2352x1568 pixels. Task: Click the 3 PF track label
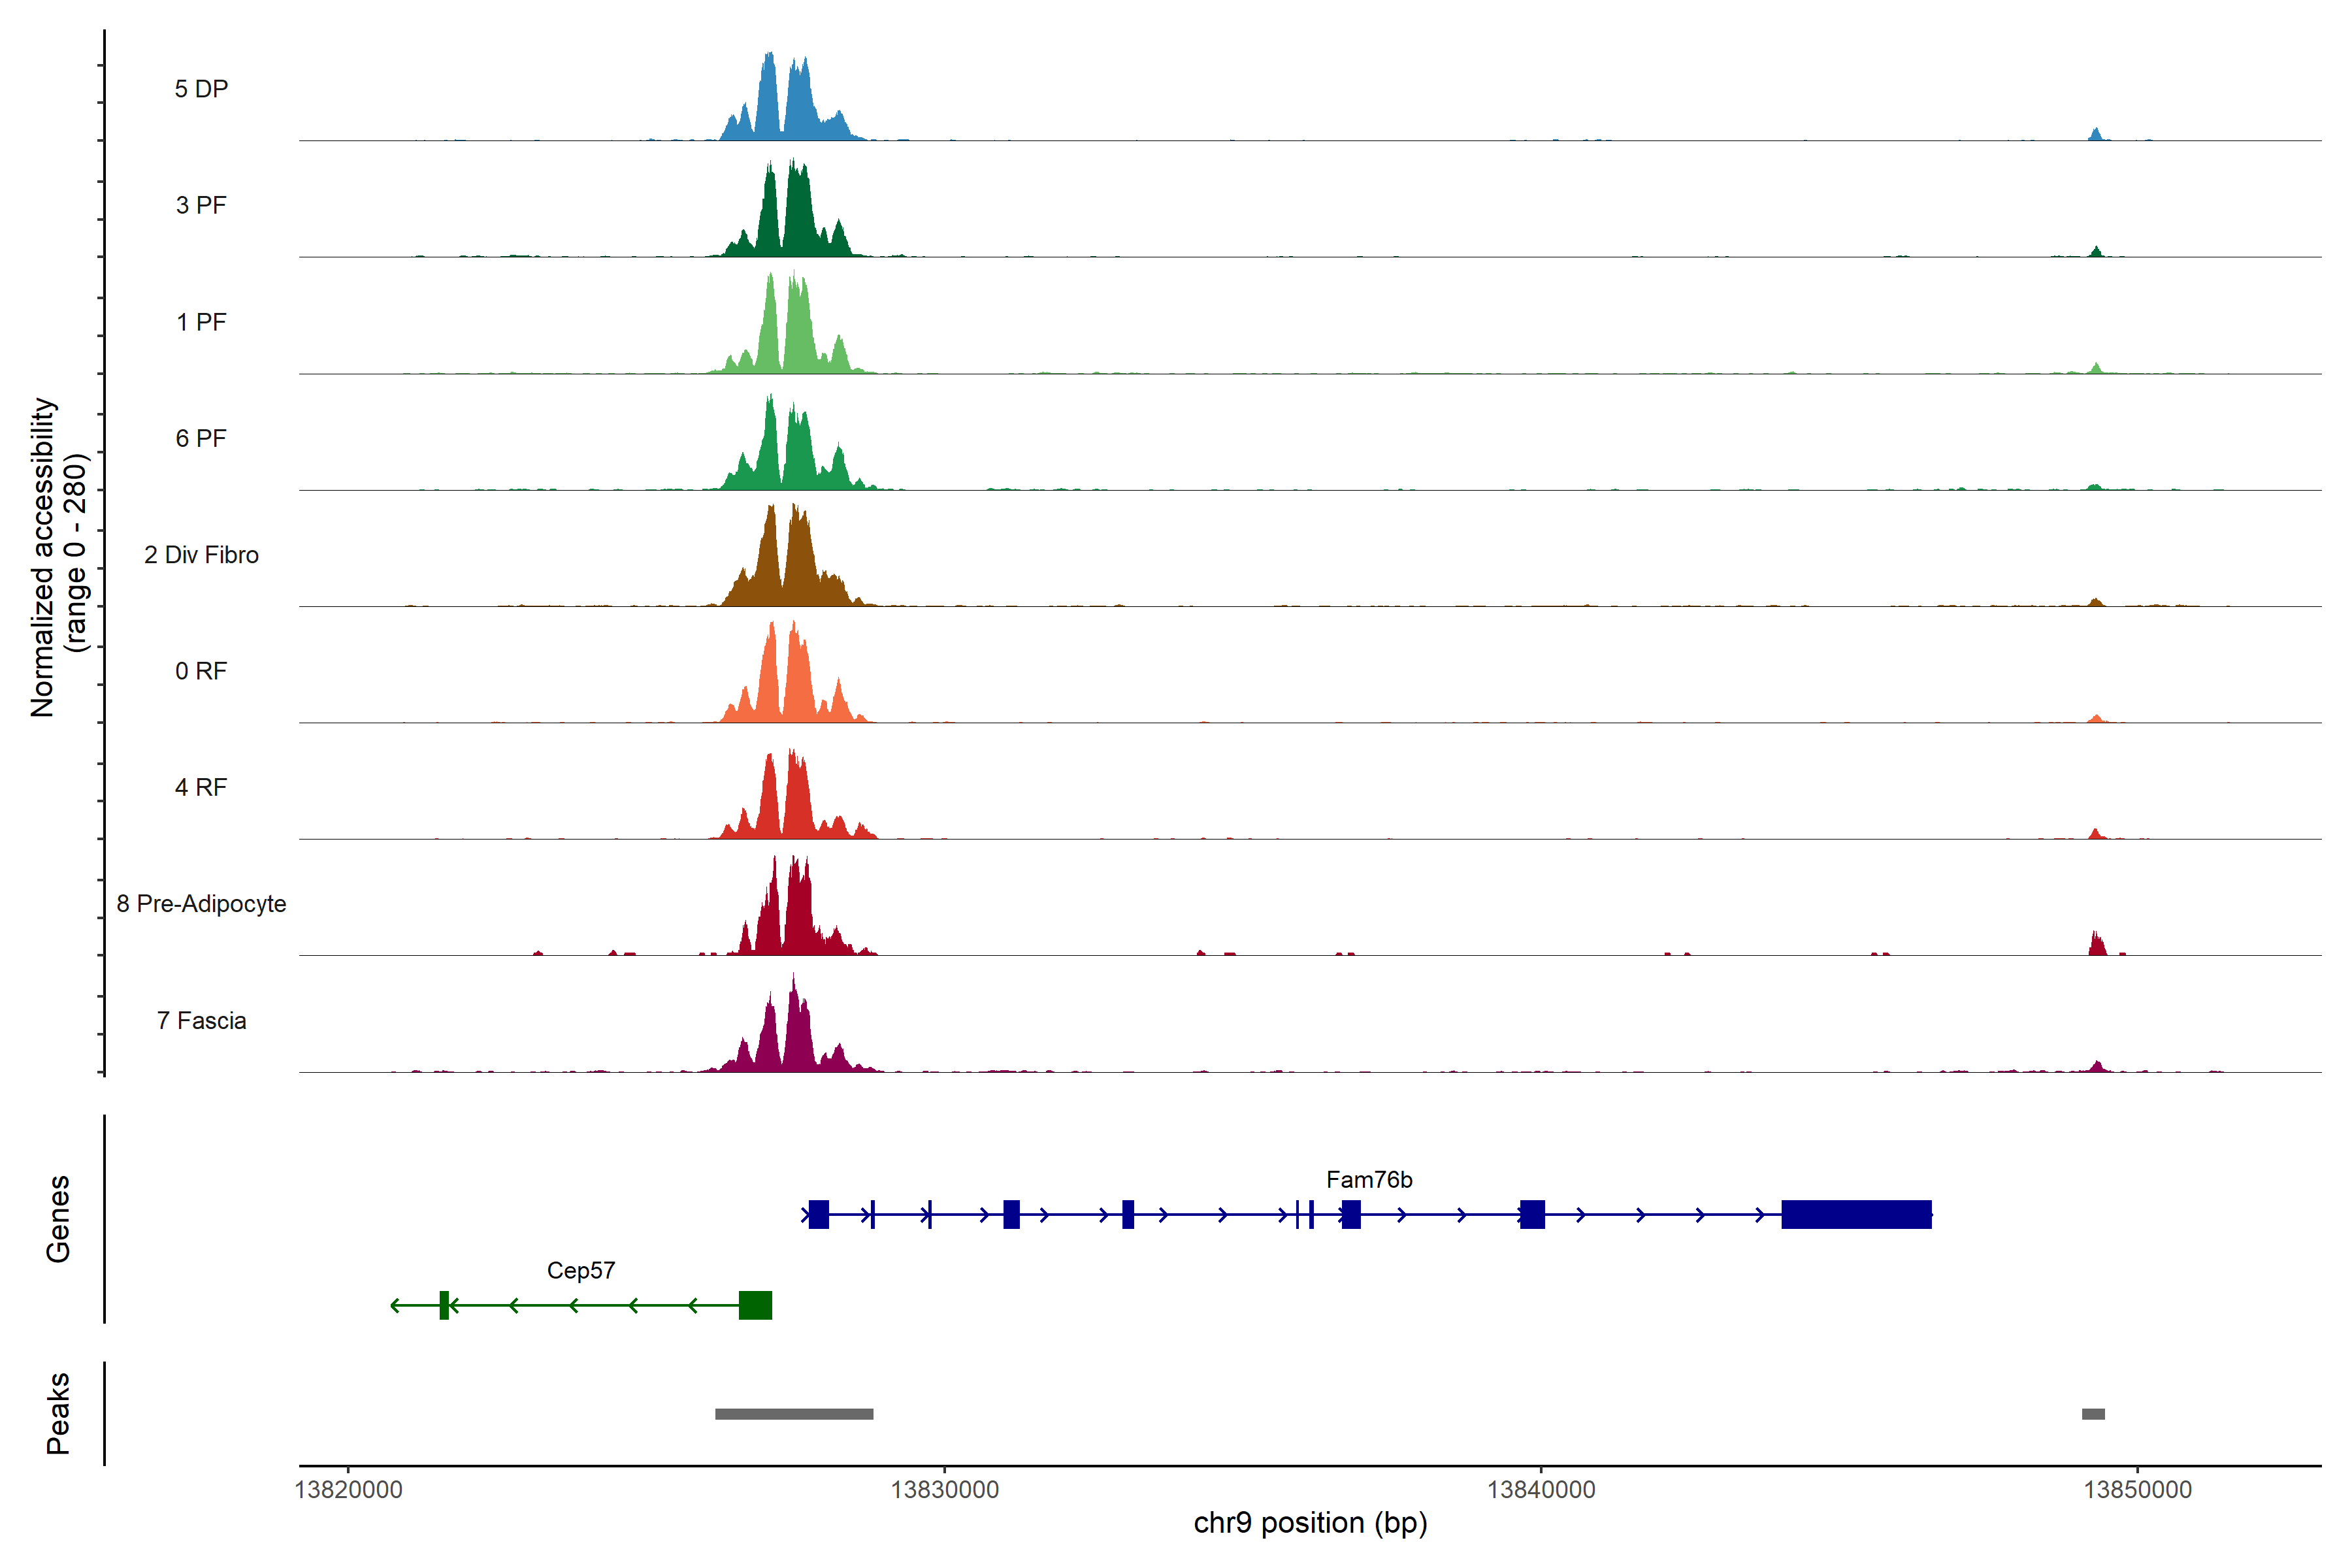(201, 205)
